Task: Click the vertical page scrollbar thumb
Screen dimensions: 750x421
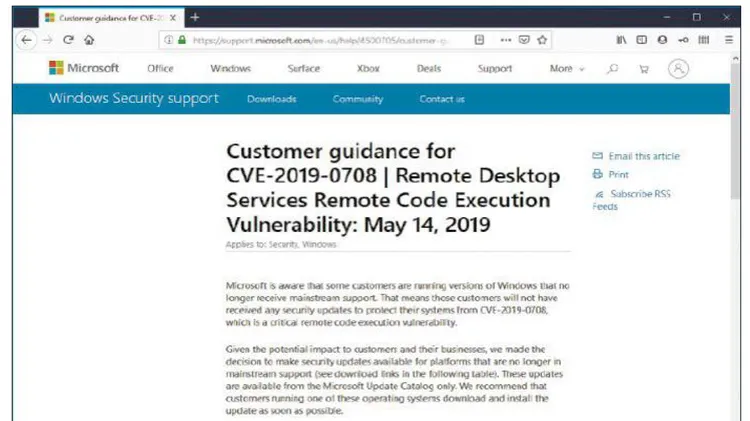Action: point(735,131)
